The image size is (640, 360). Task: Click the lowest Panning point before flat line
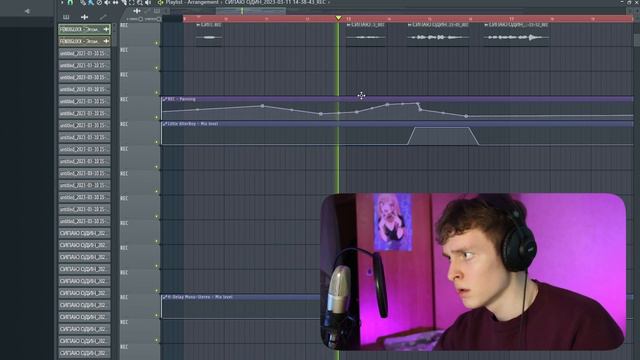click(467, 116)
